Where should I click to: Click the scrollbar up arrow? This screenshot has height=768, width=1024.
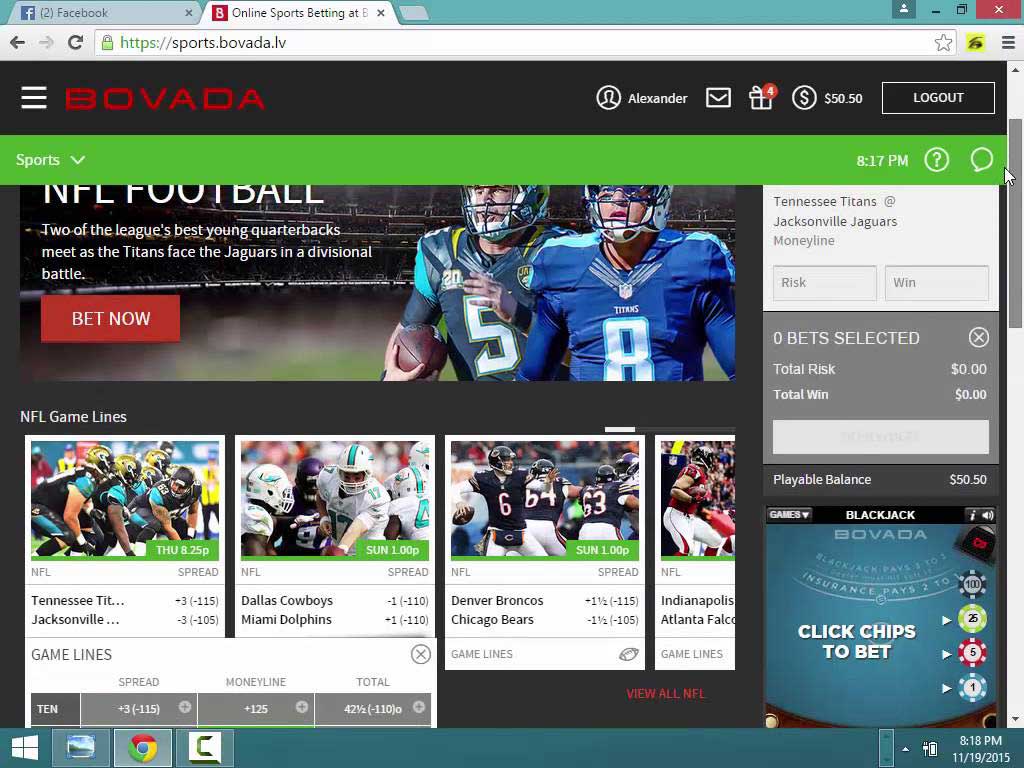tap(1015, 69)
